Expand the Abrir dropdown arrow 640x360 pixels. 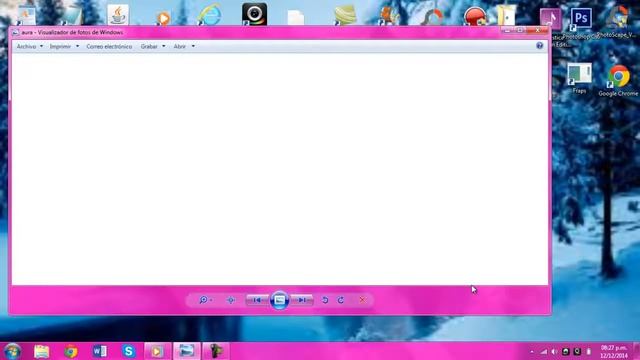[x=193, y=46]
